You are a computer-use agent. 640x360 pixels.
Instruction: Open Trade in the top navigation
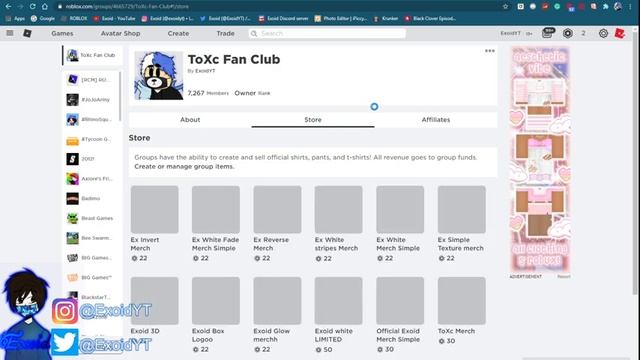[225, 33]
